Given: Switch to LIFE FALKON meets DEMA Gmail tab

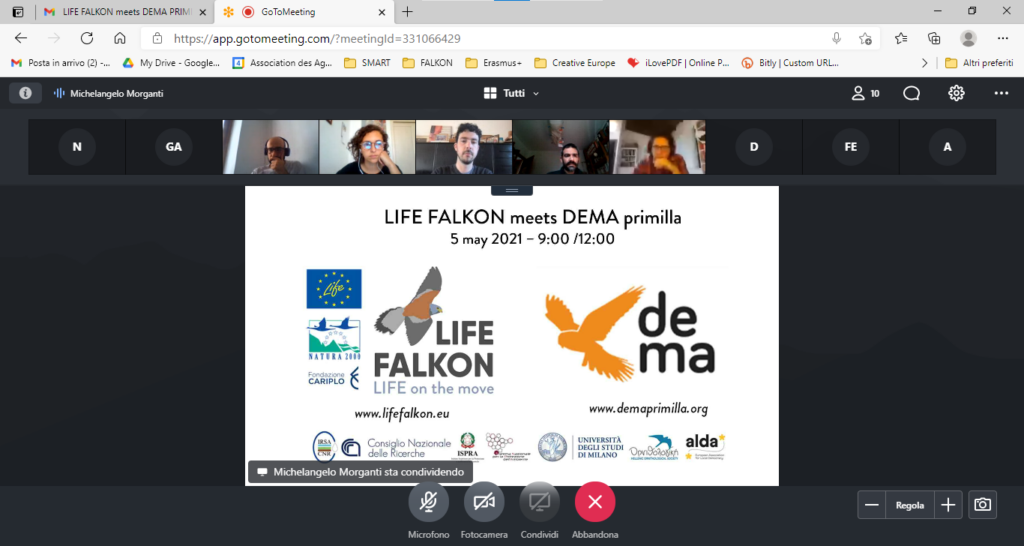Looking at the screenshot, I should 118,12.
